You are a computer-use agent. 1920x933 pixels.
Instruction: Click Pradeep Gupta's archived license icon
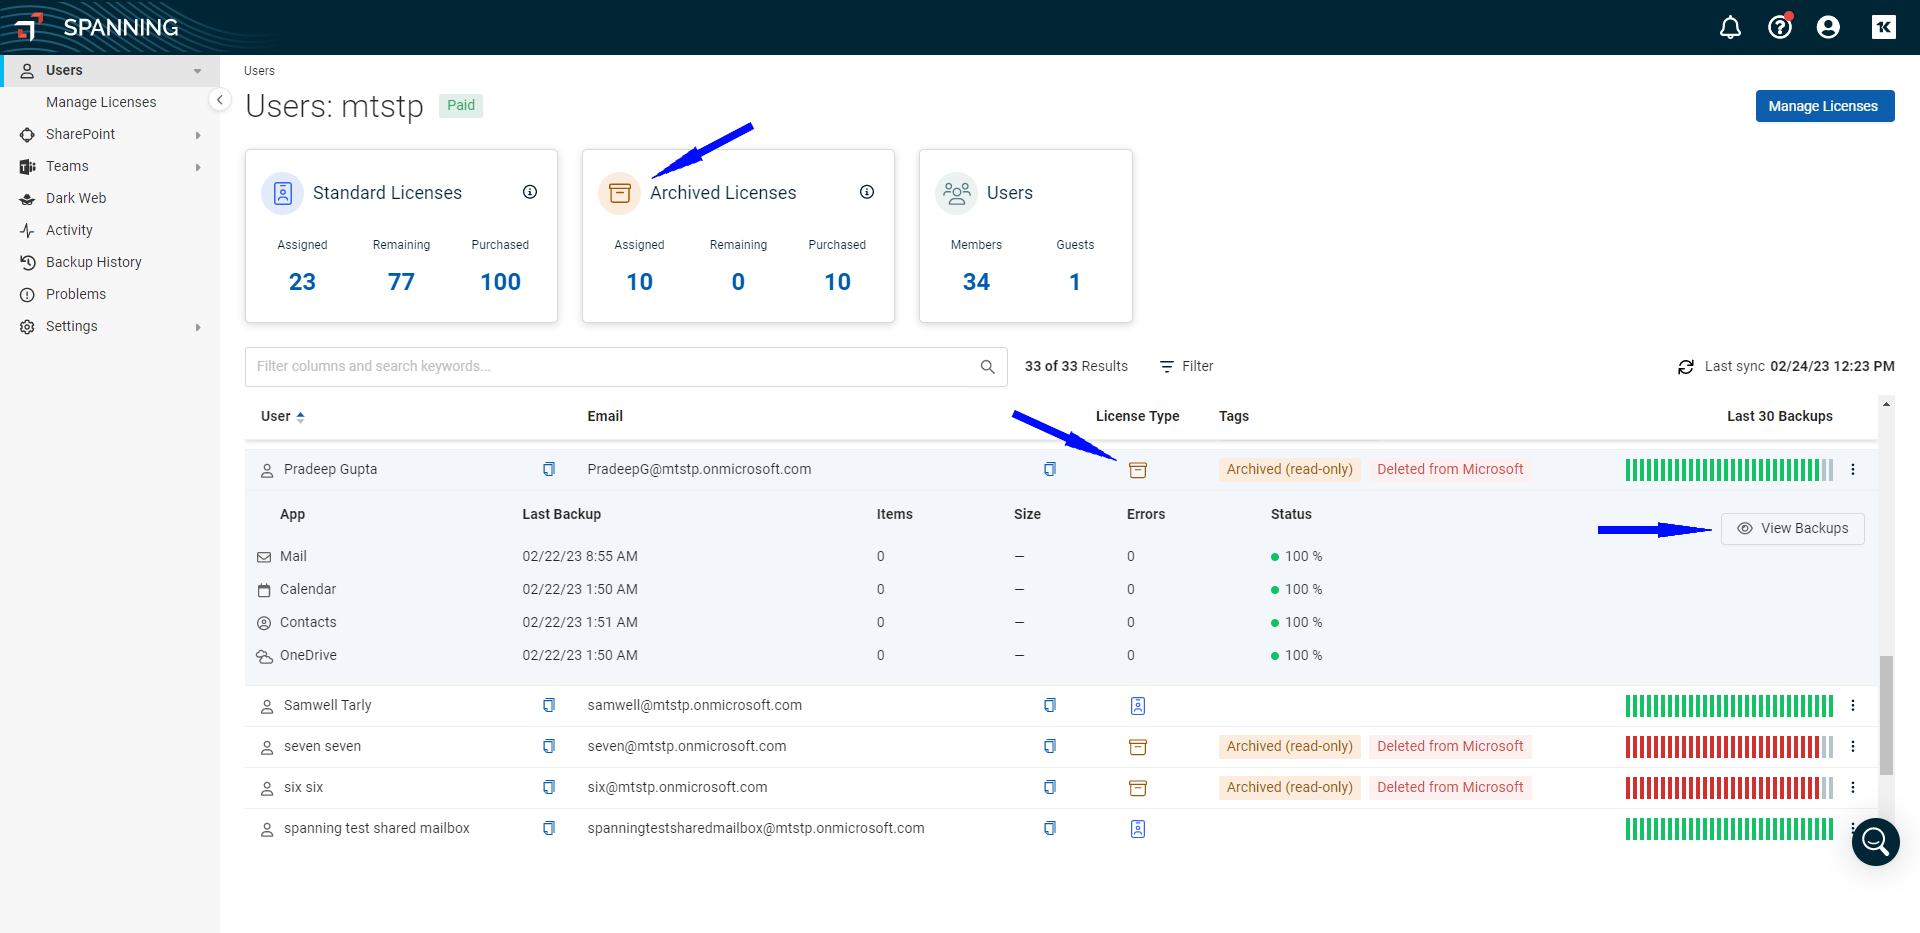pyautogui.click(x=1138, y=470)
